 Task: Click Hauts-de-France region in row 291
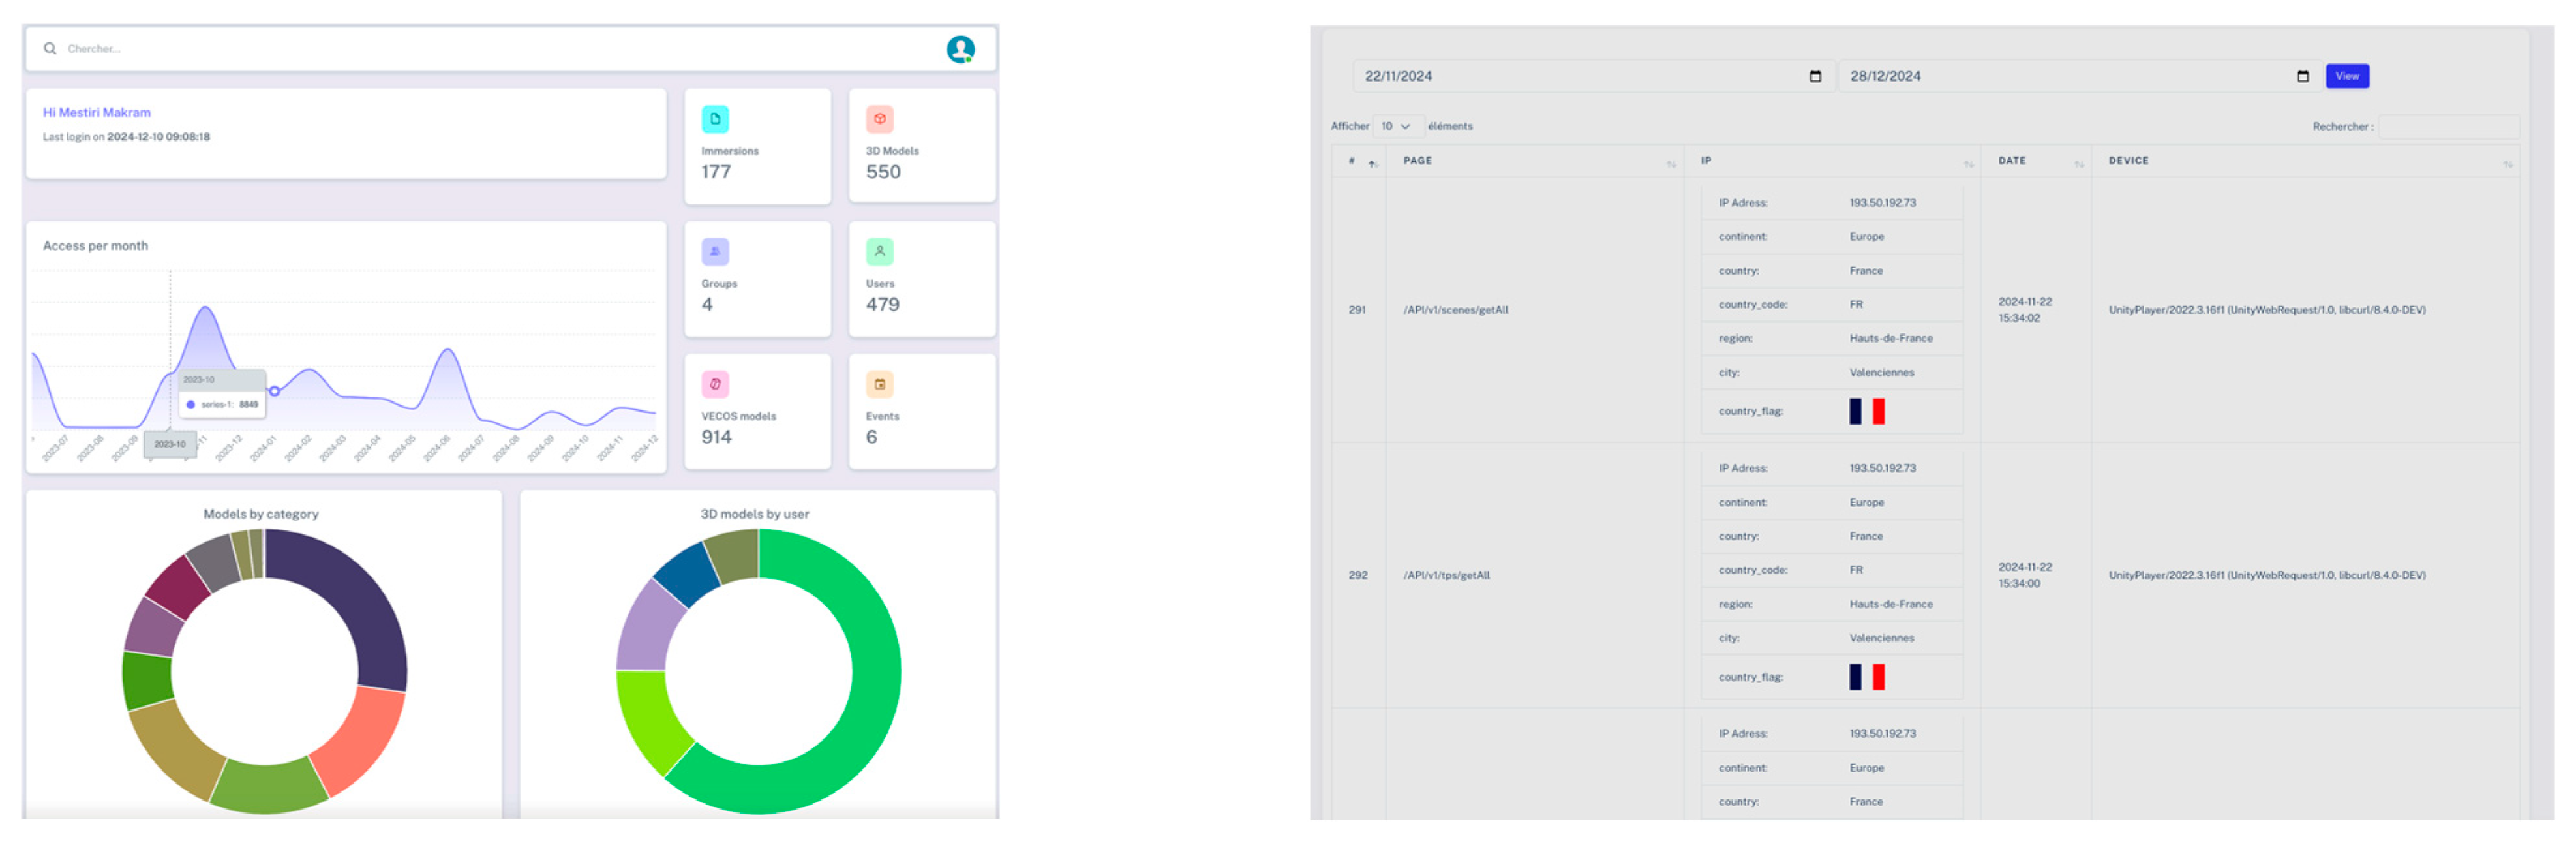(x=1890, y=338)
